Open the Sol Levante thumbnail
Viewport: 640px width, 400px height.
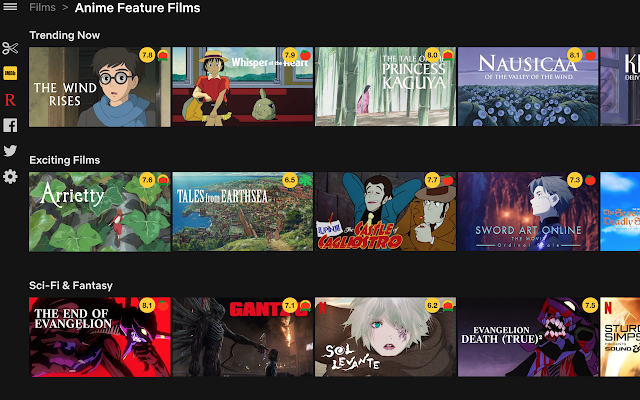[x=385, y=337]
